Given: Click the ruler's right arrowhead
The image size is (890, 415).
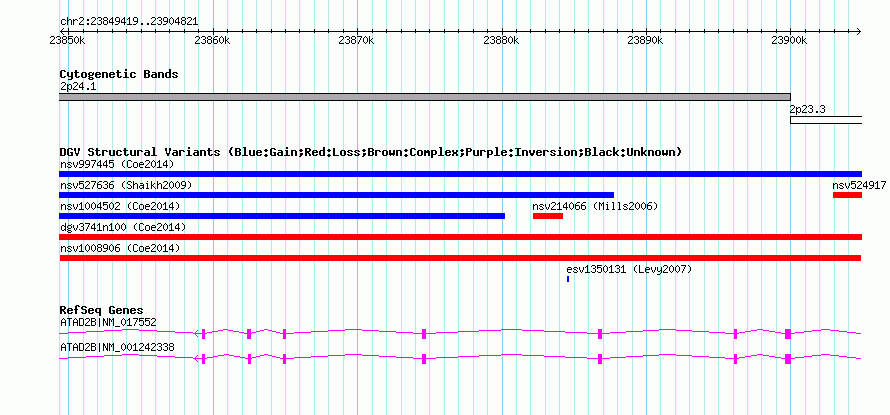Looking at the screenshot, I should coord(858,31).
